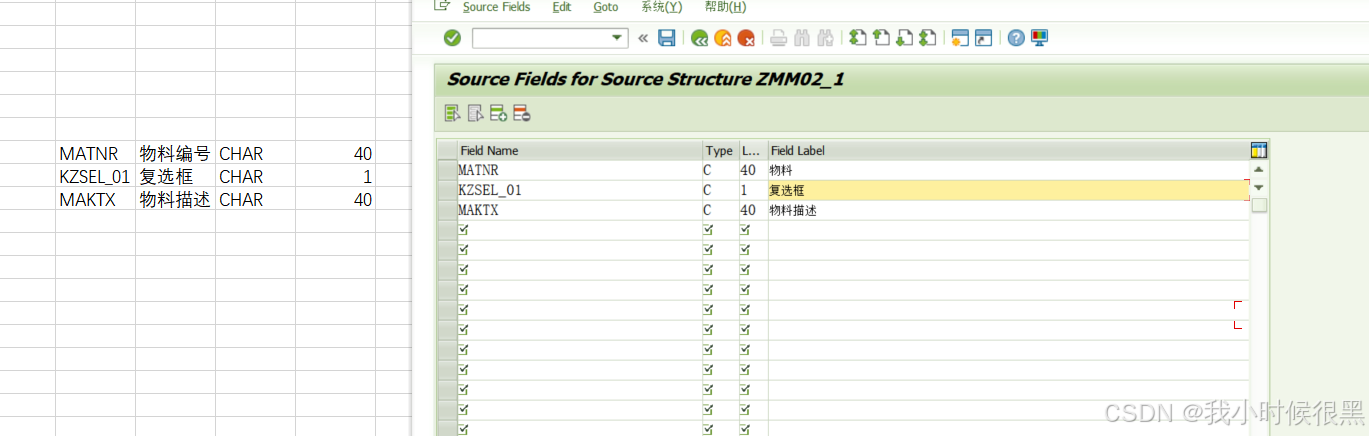Open the 帮助(H) menu

click(x=725, y=7)
